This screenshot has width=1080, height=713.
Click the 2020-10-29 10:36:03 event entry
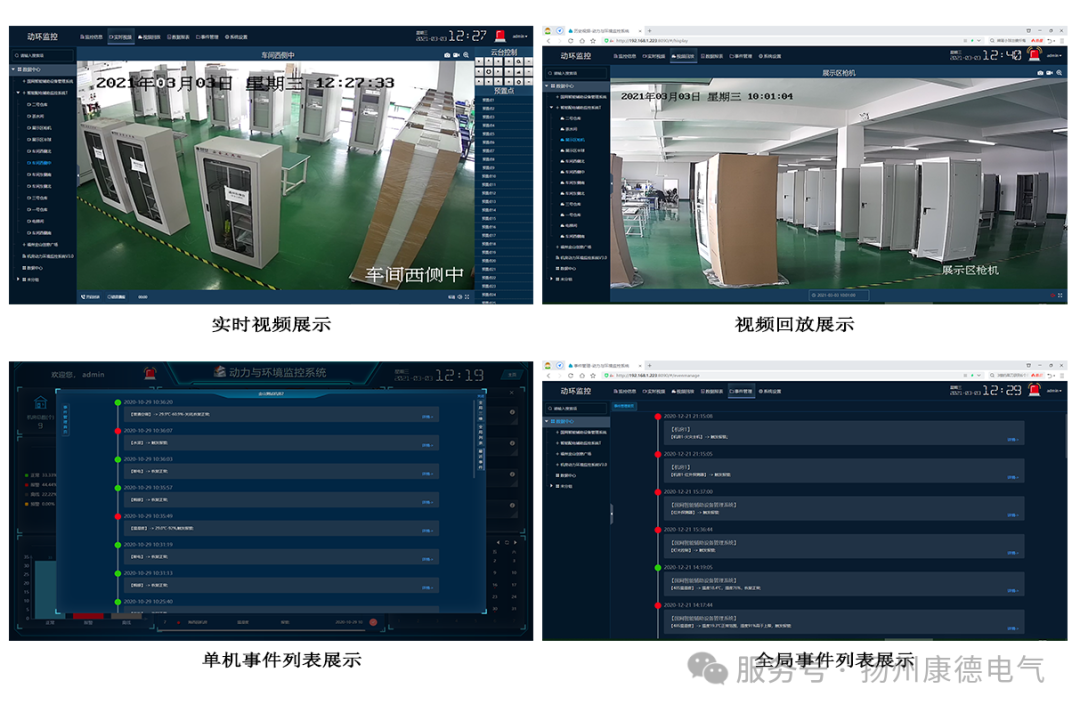[x=280, y=471]
